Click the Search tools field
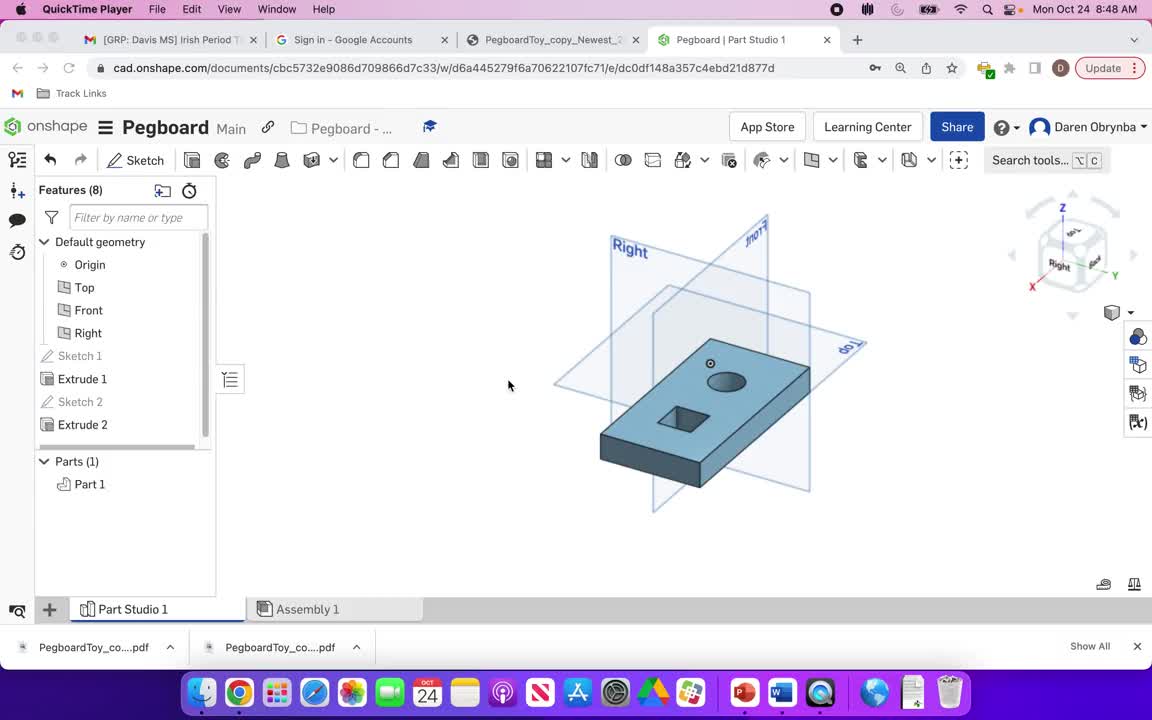Image resolution: width=1152 pixels, height=720 pixels. pos(1045,160)
